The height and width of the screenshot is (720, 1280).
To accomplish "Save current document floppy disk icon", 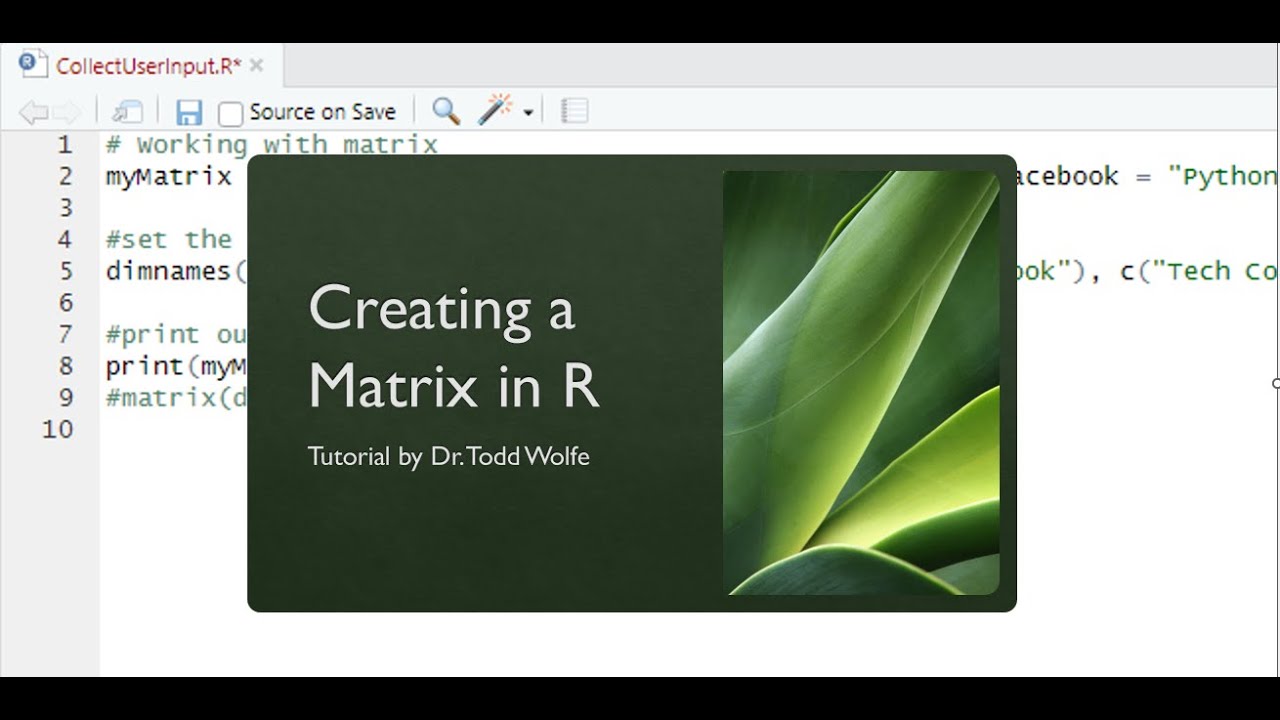I will [x=189, y=112].
